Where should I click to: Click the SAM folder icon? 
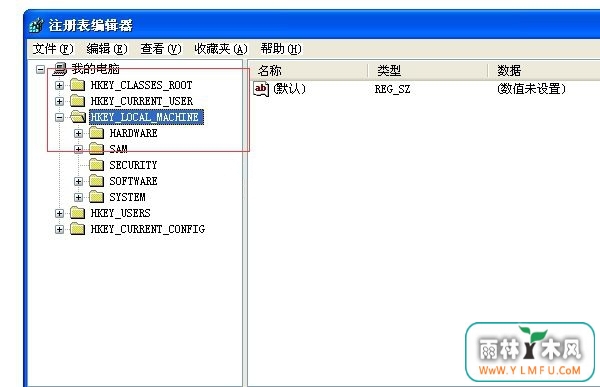pos(96,149)
